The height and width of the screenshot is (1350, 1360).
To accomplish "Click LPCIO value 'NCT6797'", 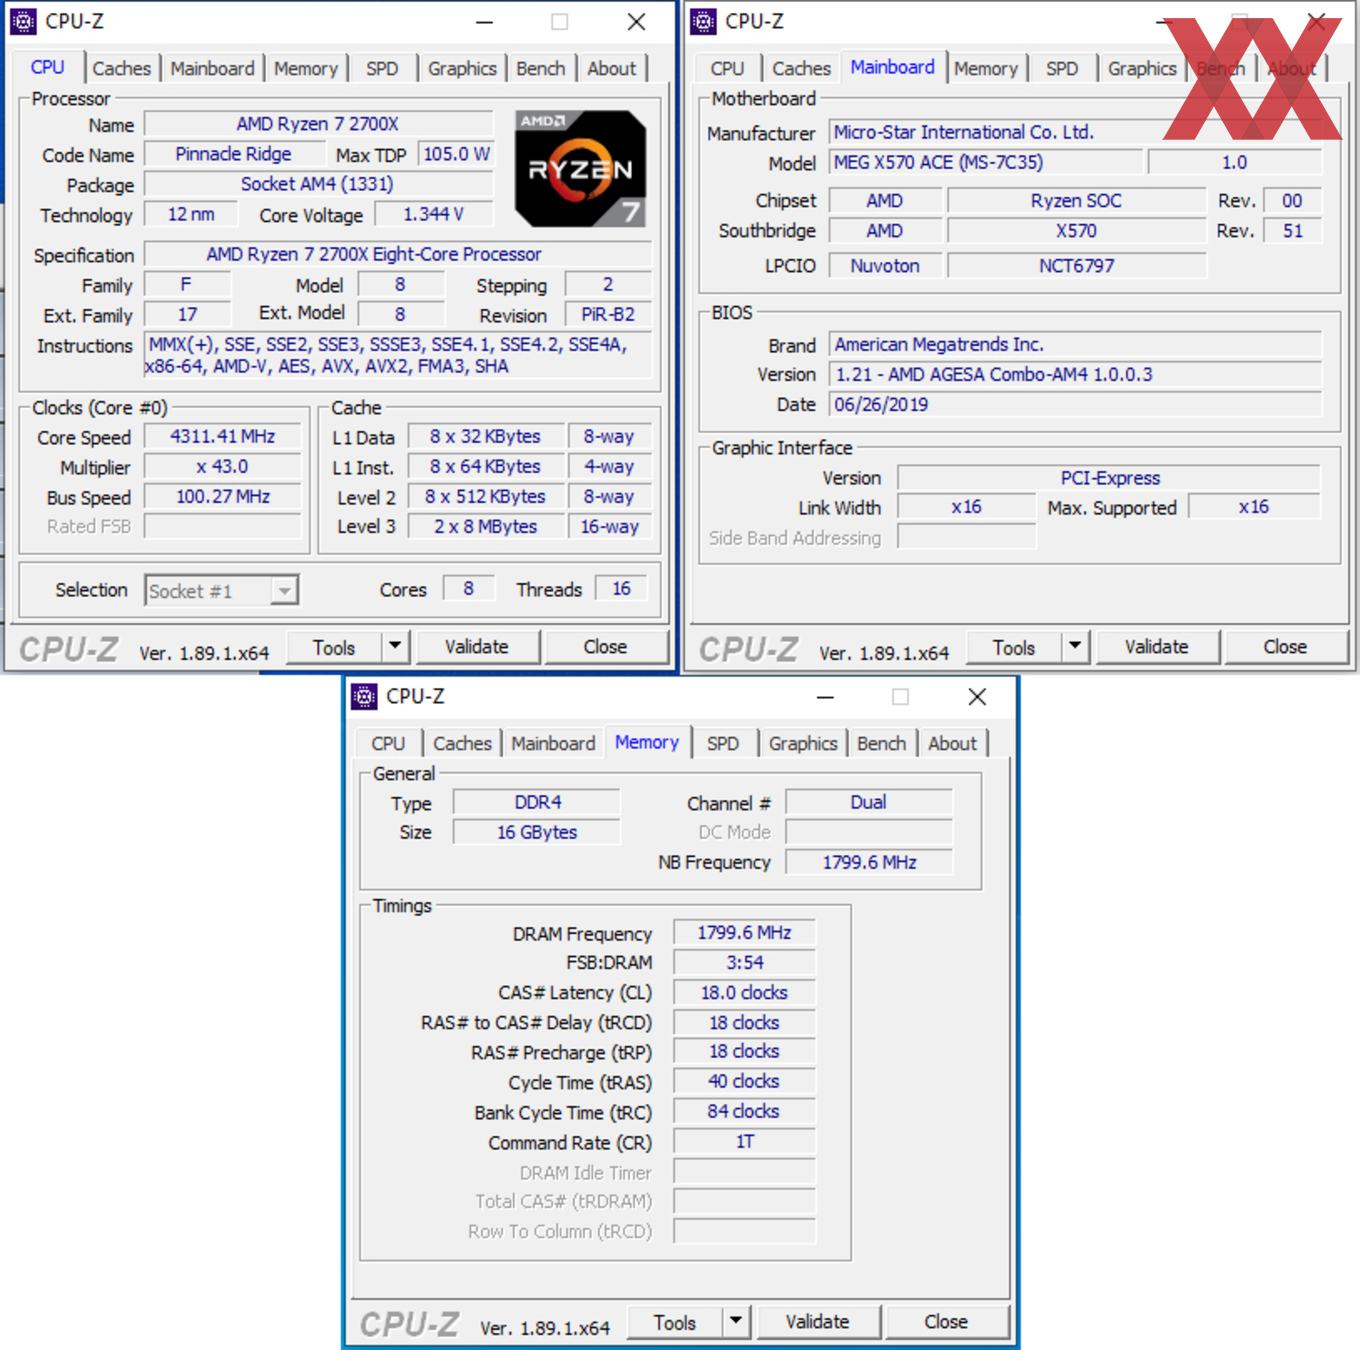I will (1076, 266).
